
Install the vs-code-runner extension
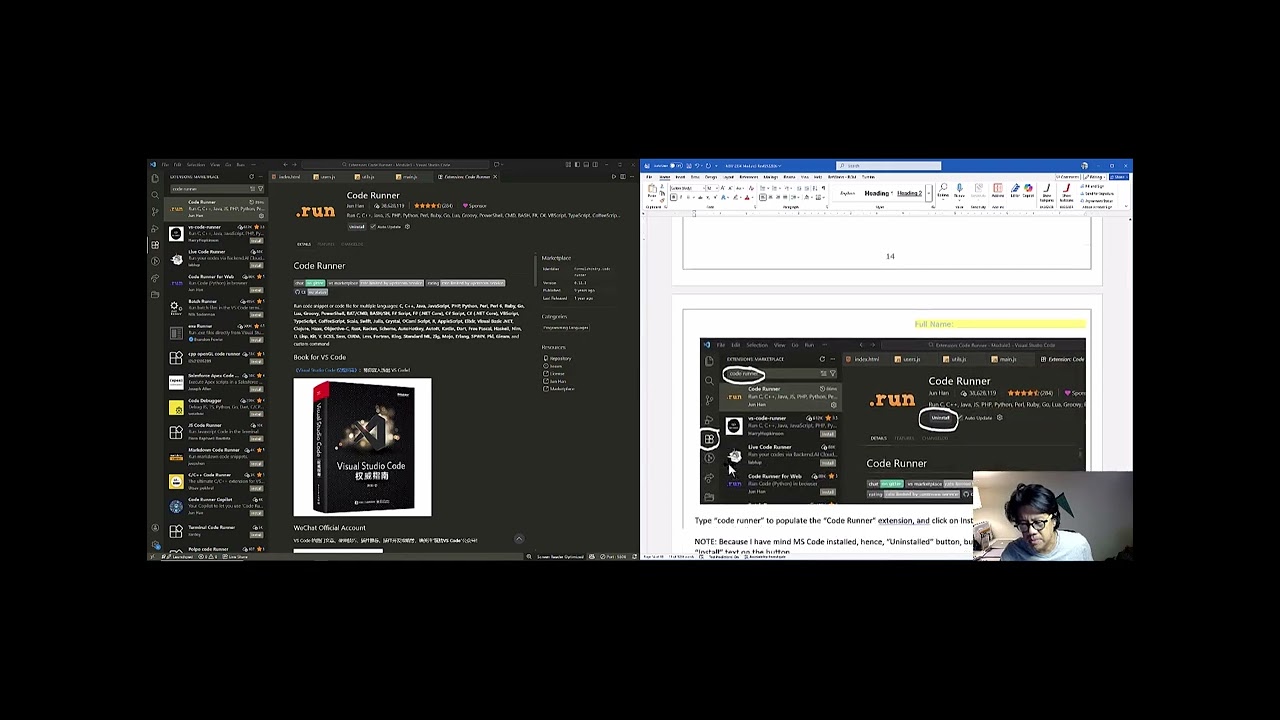[257, 241]
